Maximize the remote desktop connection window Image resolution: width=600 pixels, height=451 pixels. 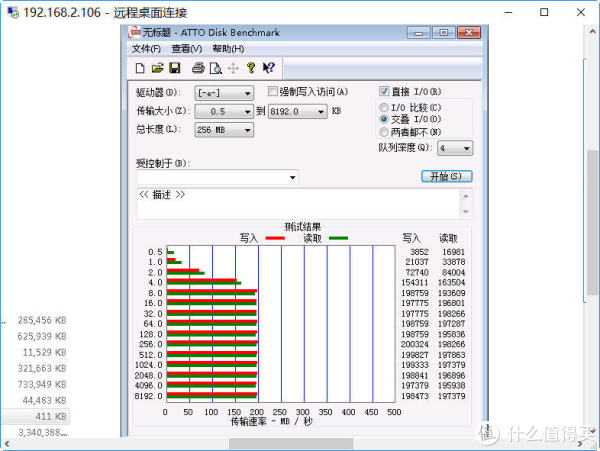pos(544,12)
